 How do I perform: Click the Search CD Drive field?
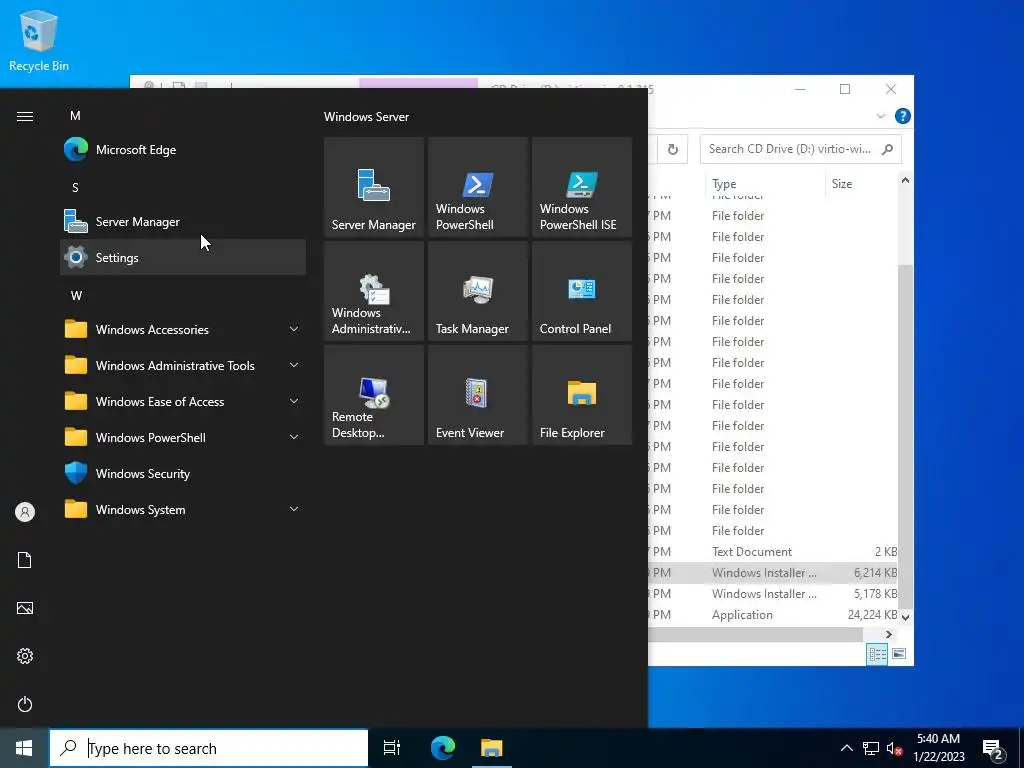tap(801, 149)
